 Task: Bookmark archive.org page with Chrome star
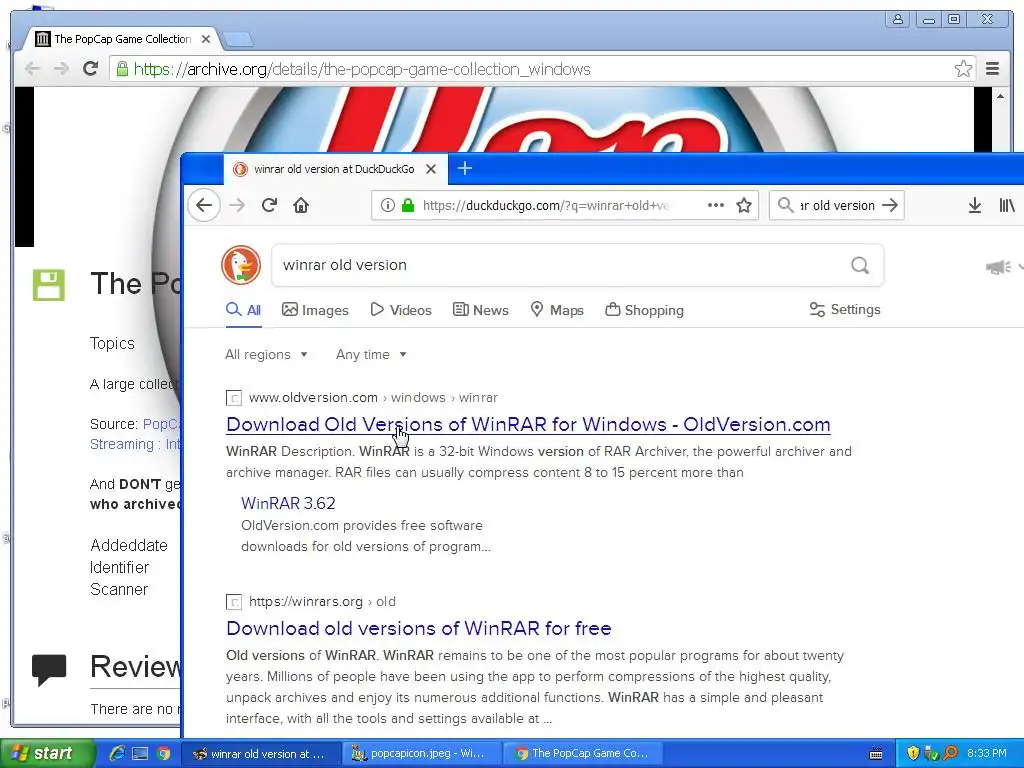click(963, 69)
